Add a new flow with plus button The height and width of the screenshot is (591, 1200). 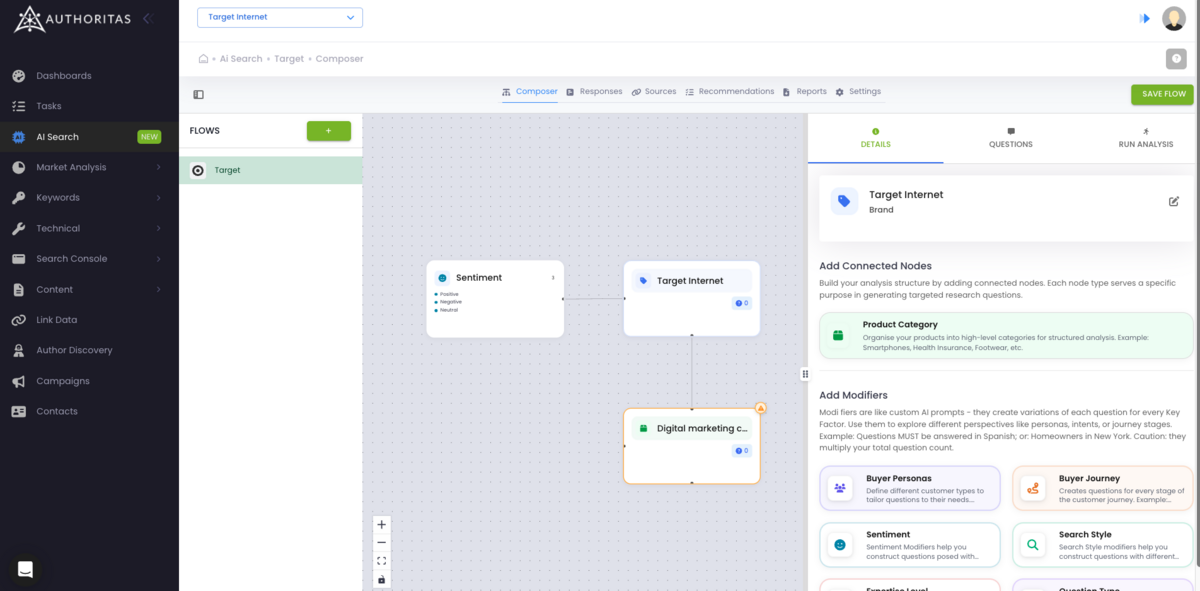pyautogui.click(x=328, y=131)
